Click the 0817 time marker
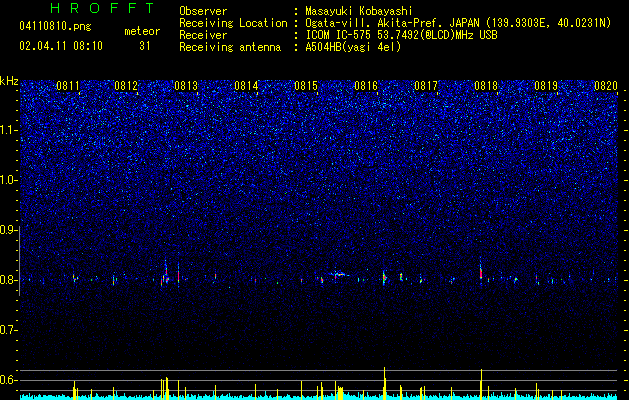 426,86
